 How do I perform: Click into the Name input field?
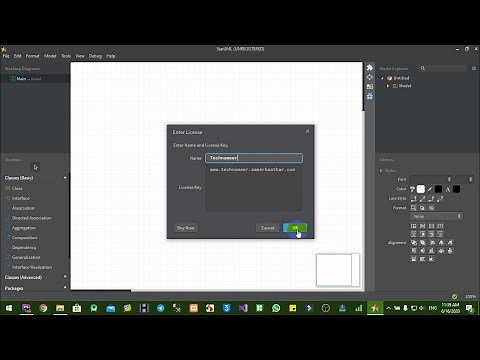click(254, 158)
